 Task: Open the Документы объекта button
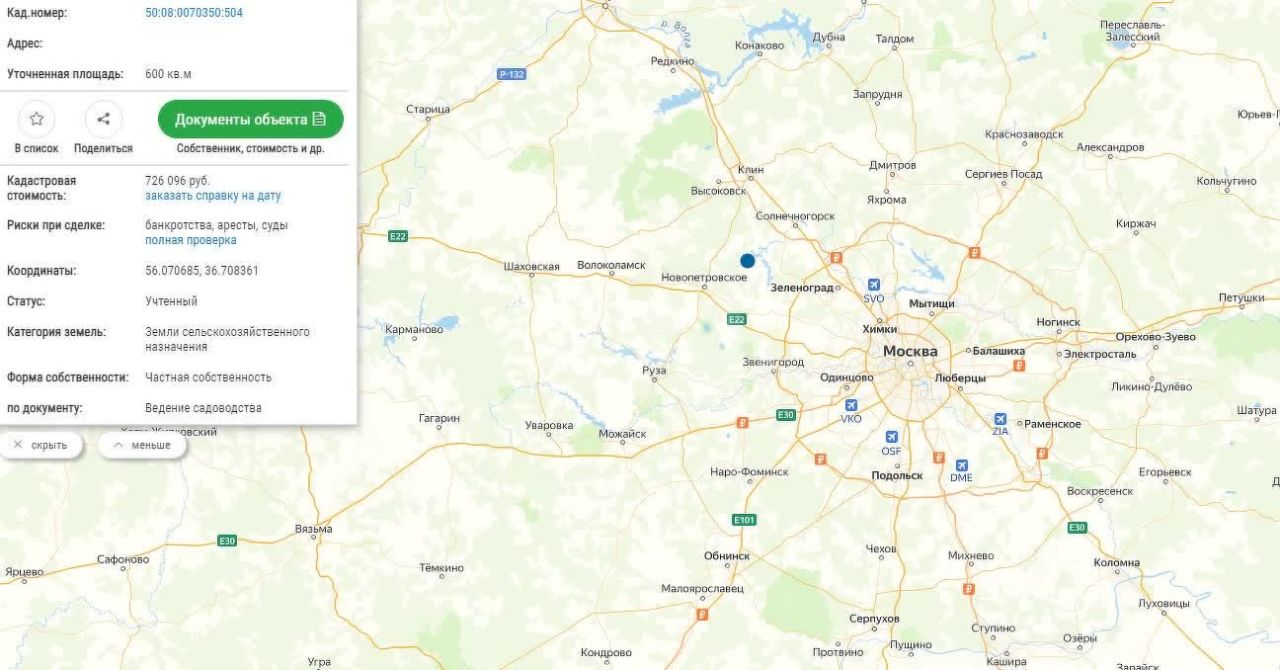251,119
